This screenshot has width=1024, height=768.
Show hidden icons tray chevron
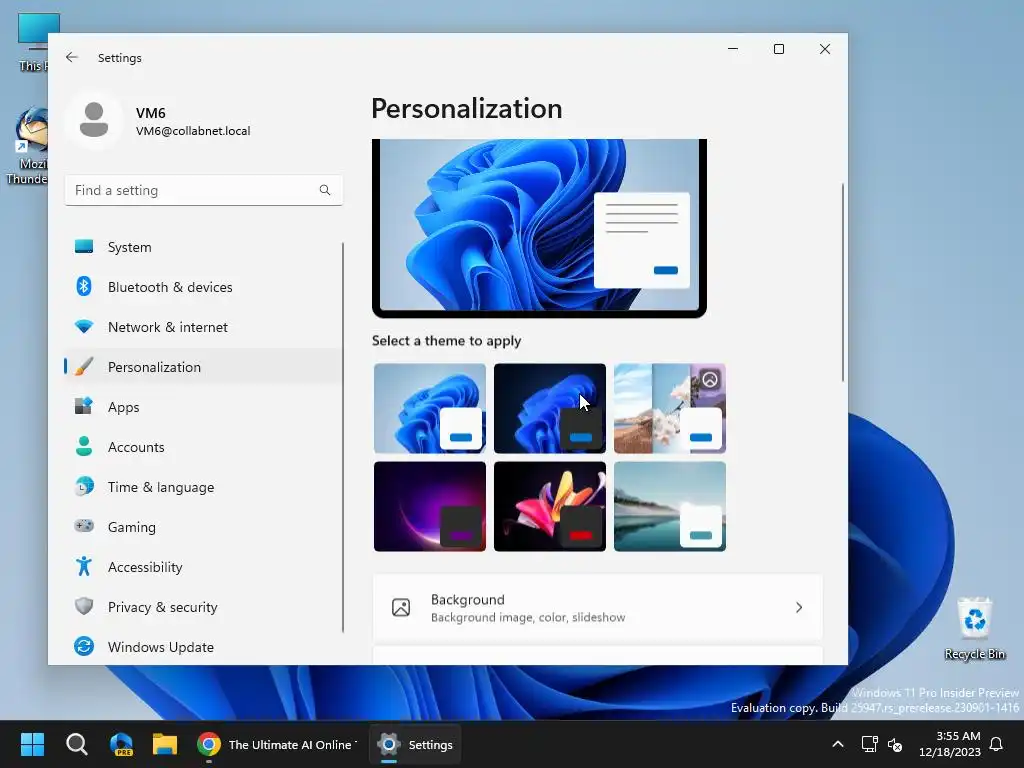[x=838, y=744]
